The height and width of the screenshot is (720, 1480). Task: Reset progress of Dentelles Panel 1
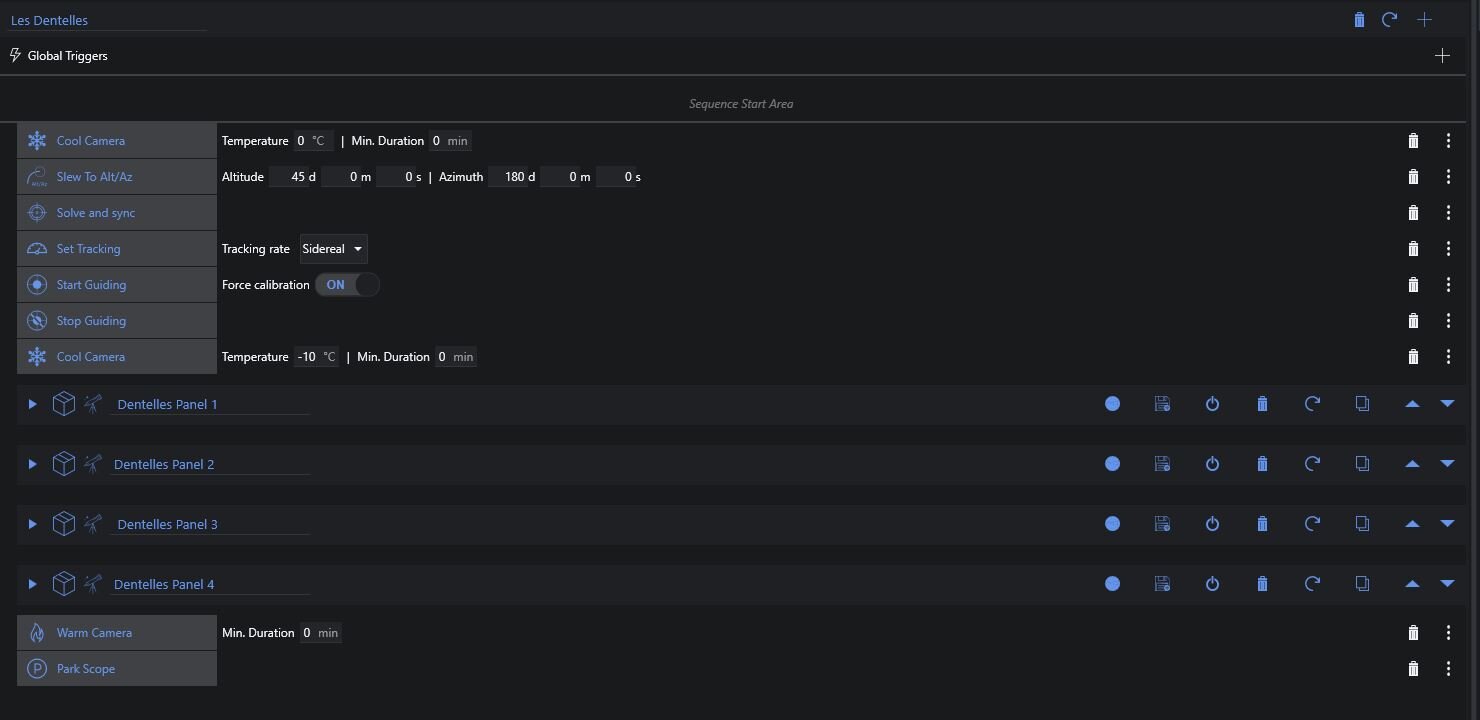[x=1312, y=404]
